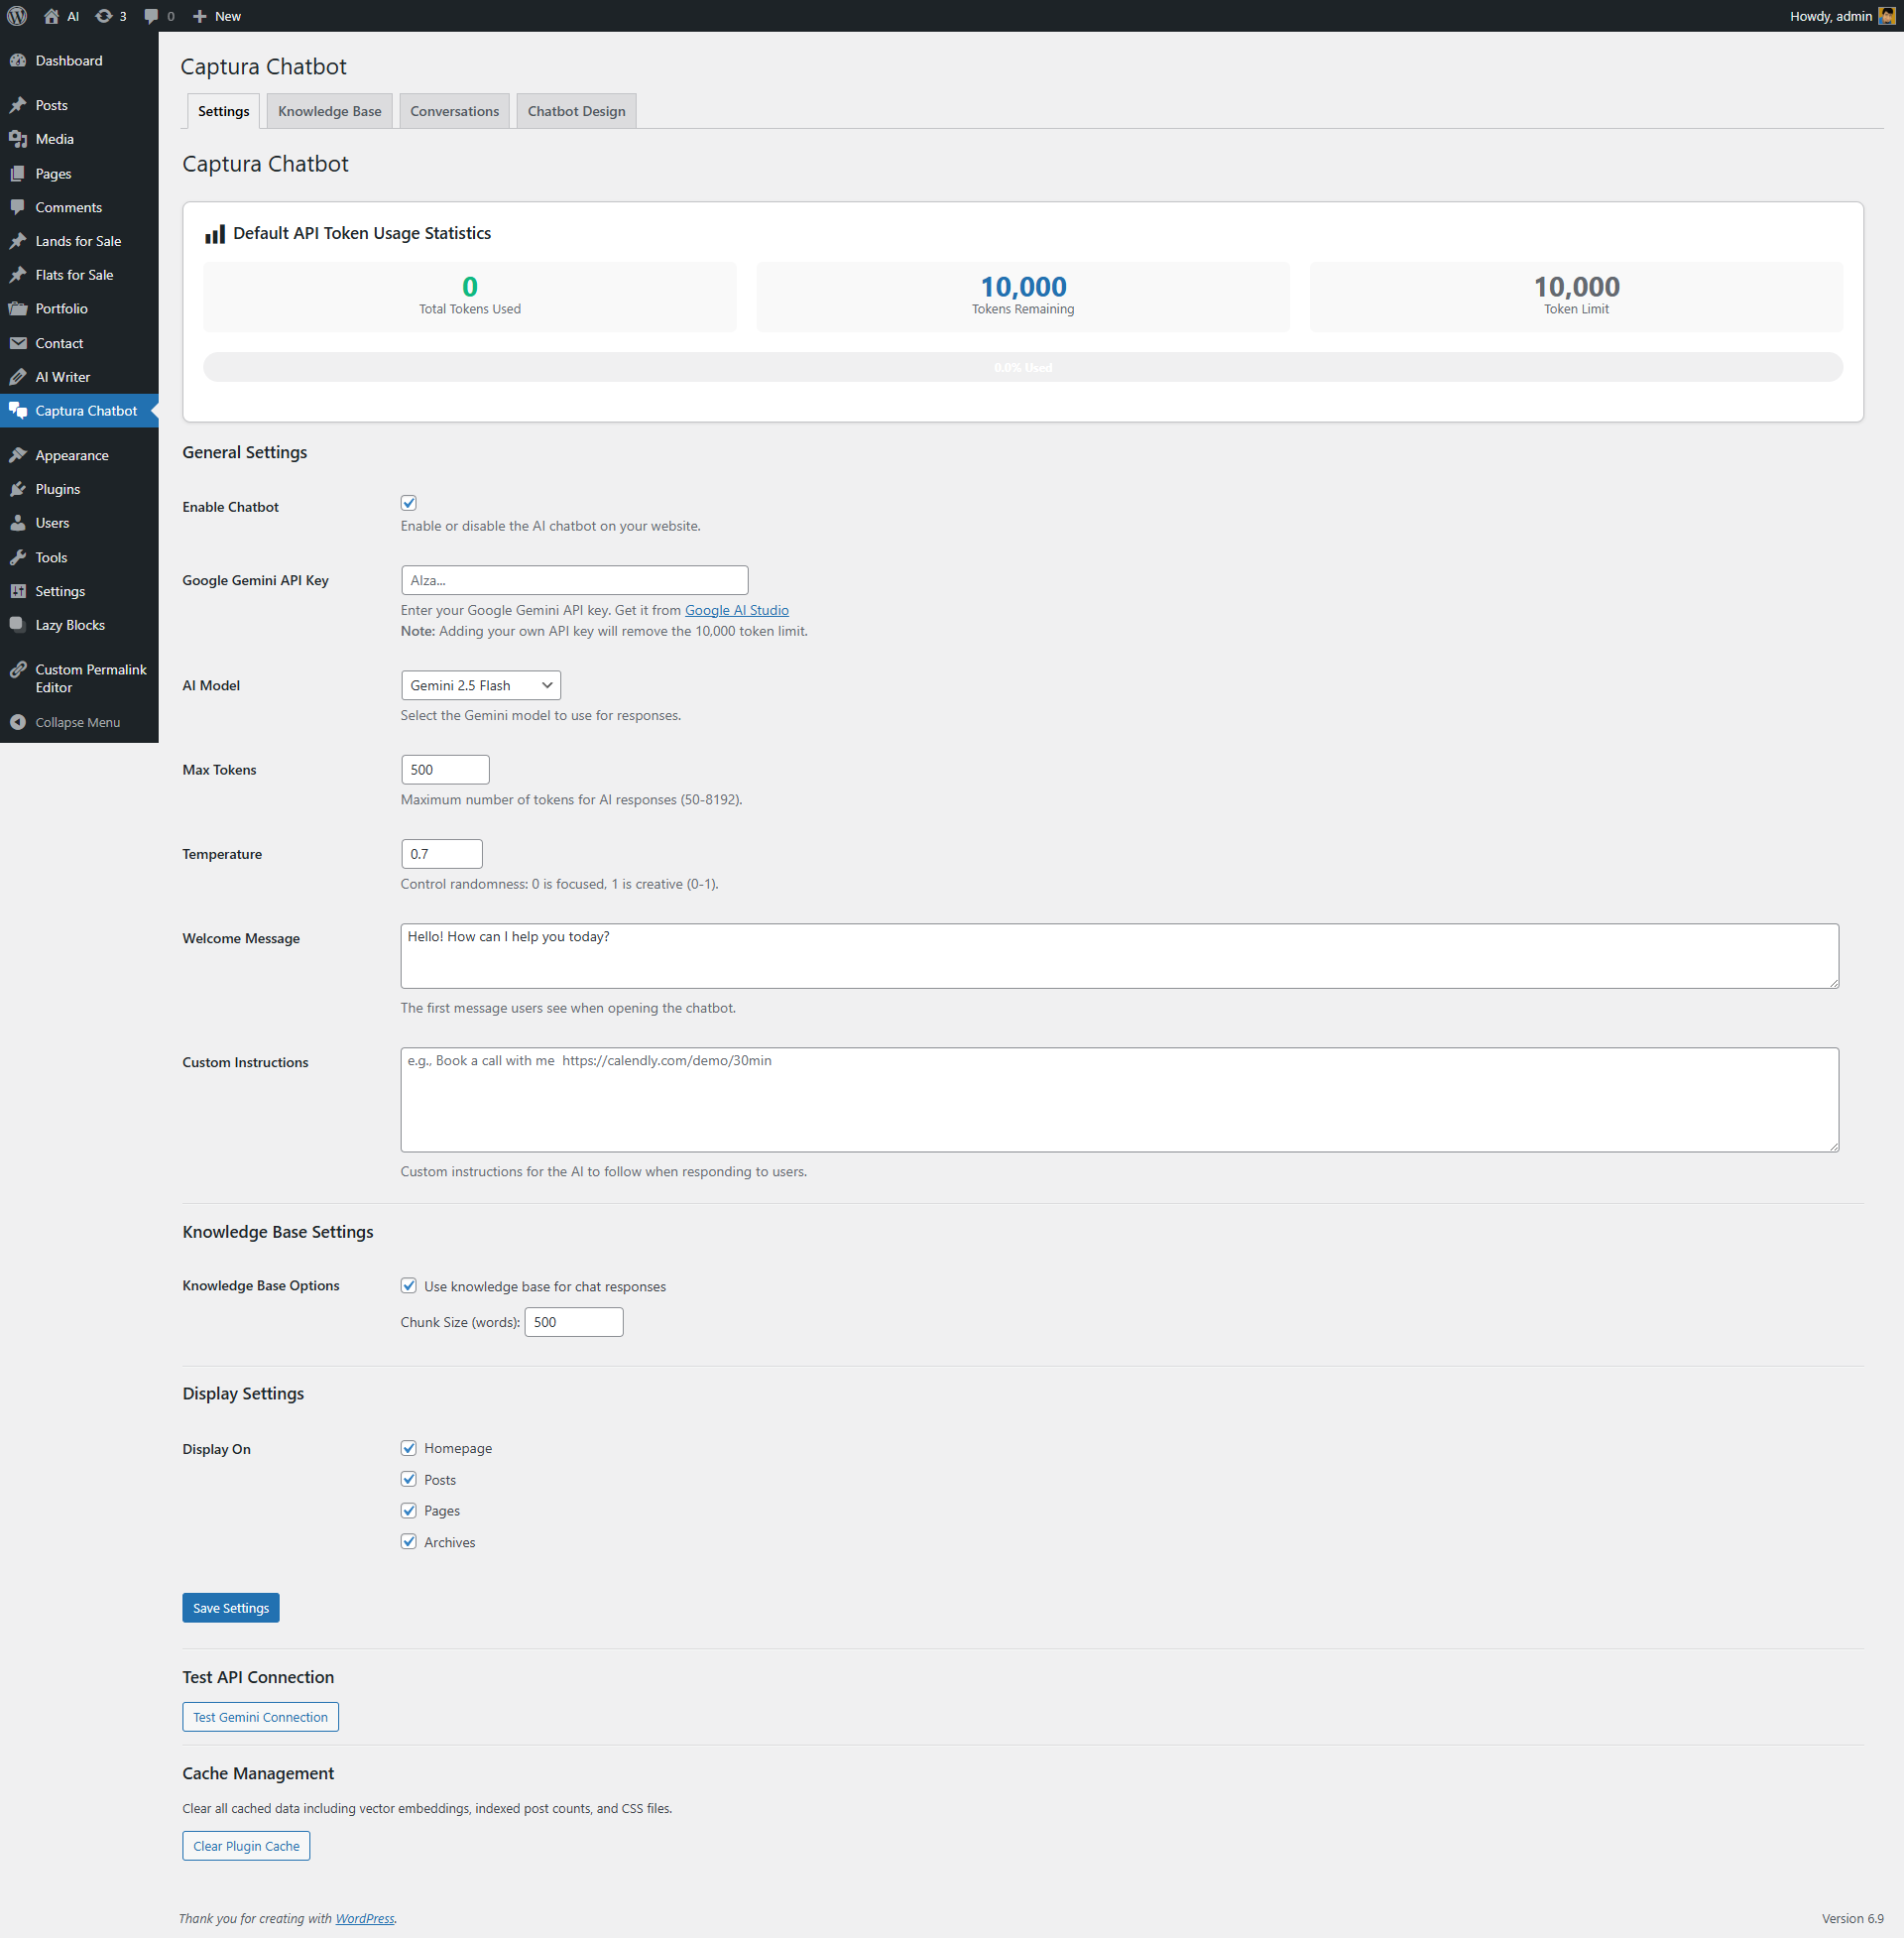This screenshot has height=1938, width=1904.
Task: Click the AI Writer sidebar icon
Action: (x=20, y=376)
